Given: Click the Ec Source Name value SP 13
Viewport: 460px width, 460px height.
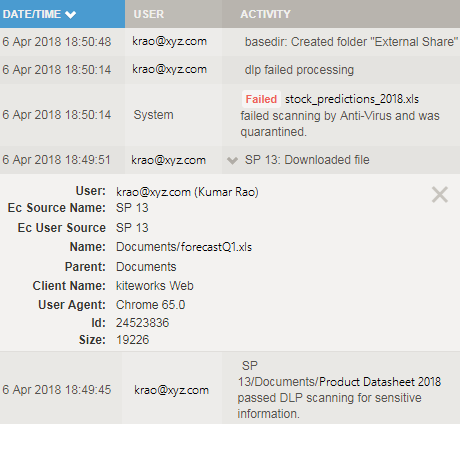Looking at the screenshot, I should point(132,208).
